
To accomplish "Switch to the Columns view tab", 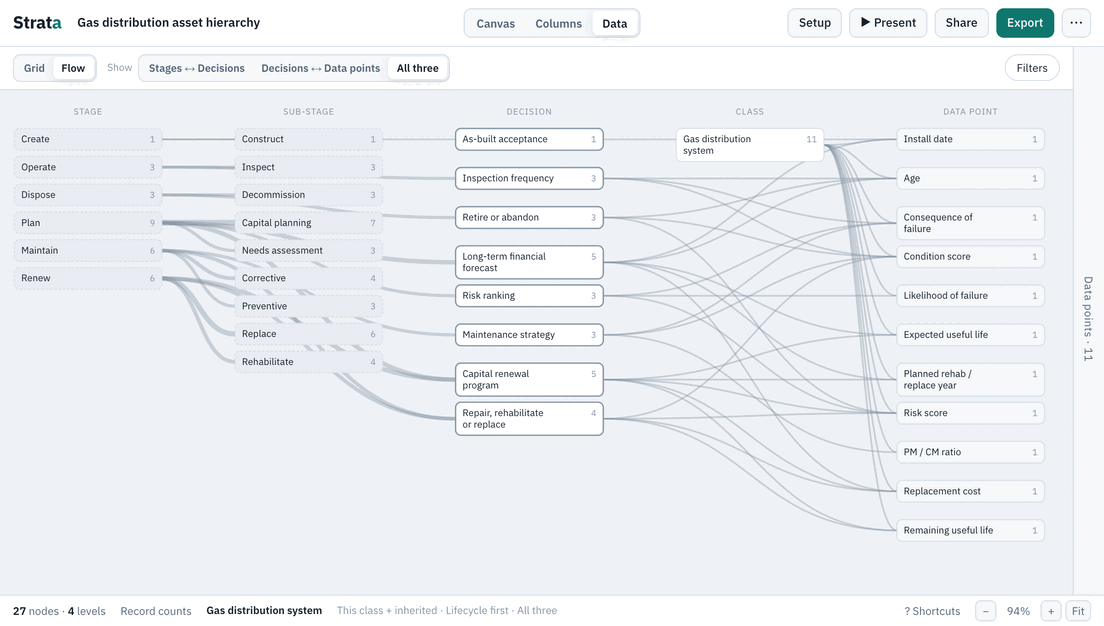I will tap(558, 23).
